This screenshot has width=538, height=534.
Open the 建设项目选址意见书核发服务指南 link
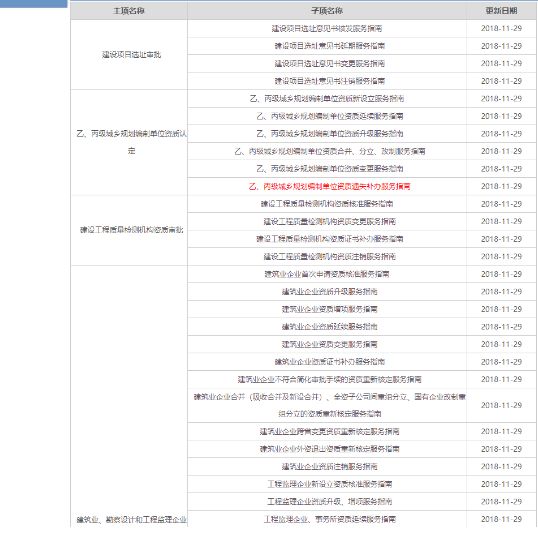pyautogui.click(x=327, y=28)
